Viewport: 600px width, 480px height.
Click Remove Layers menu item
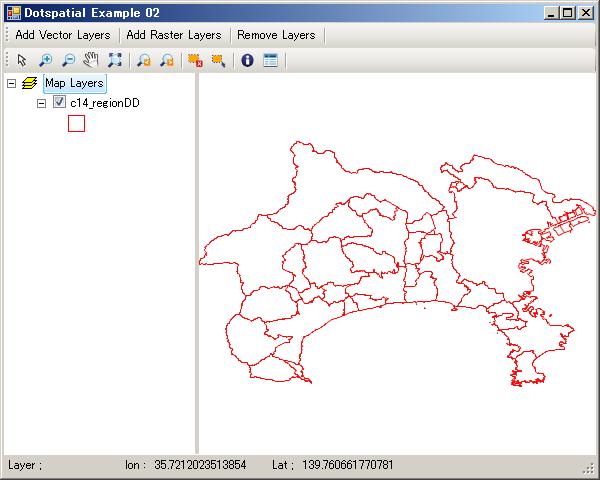(x=276, y=35)
